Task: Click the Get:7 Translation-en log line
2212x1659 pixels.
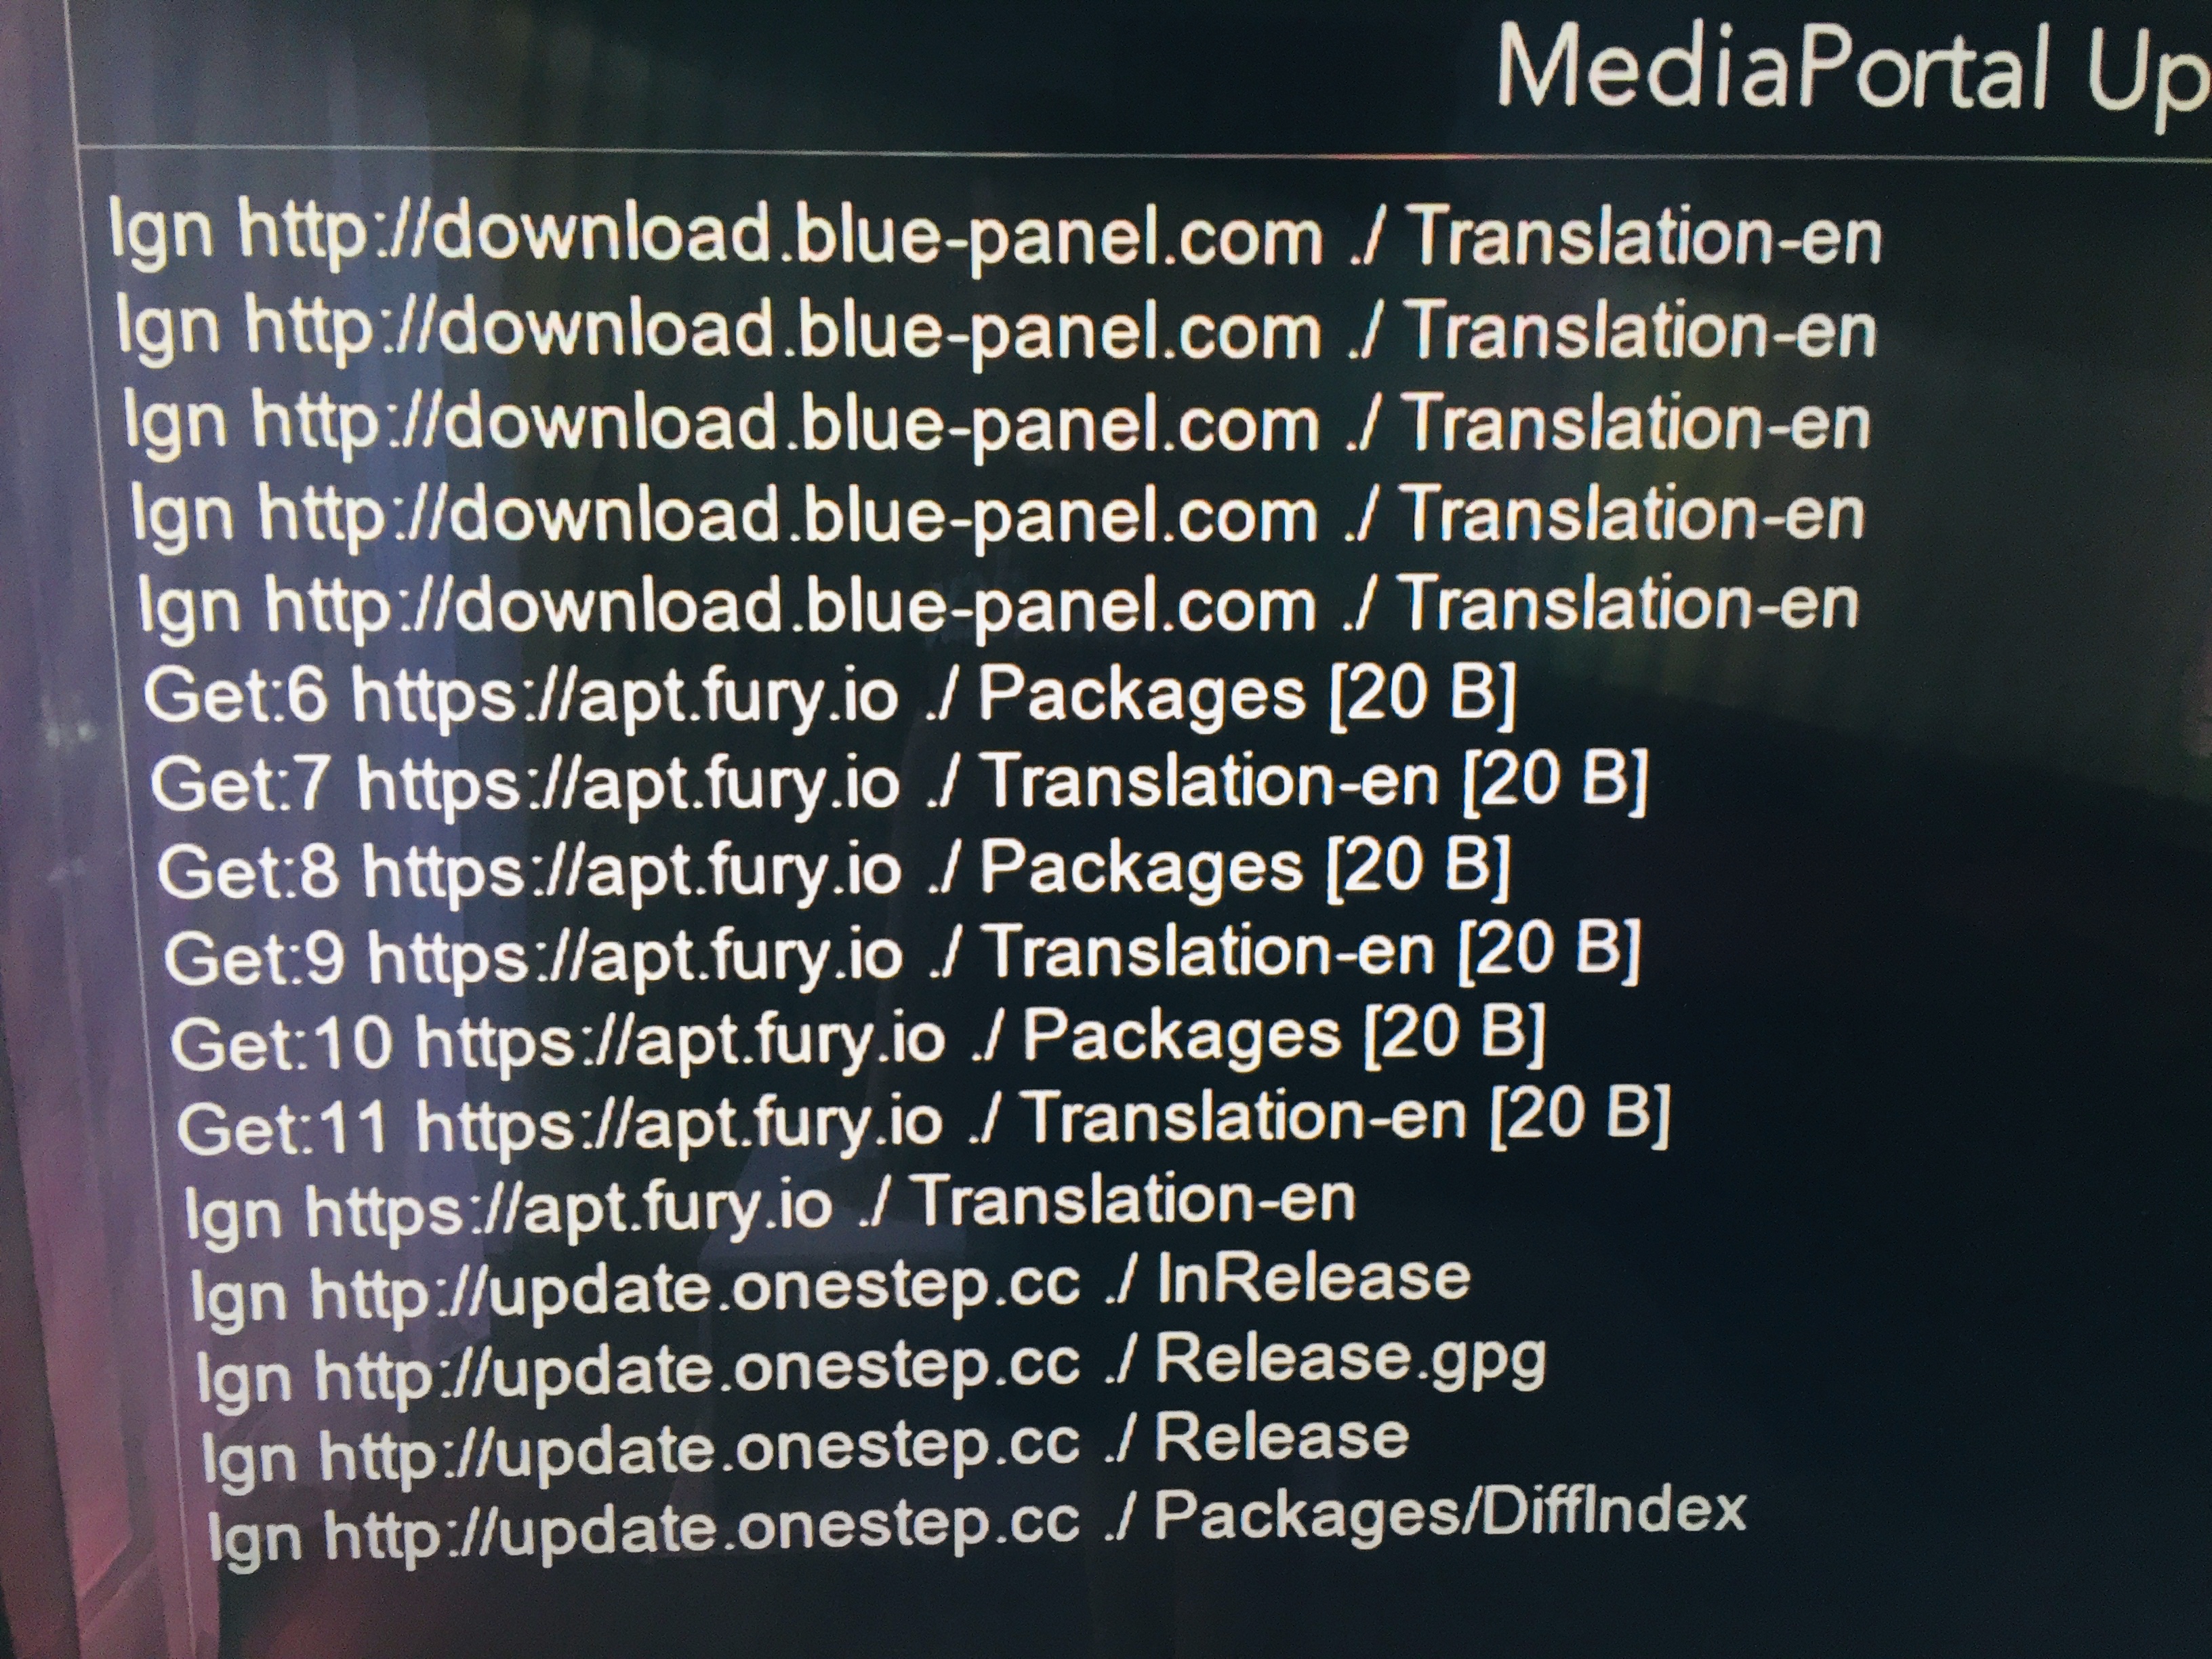Action: 899,781
